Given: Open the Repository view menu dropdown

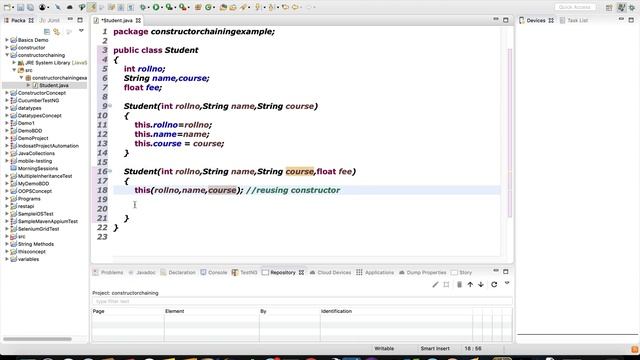Looking at the screenshot, I should [507, 283].
